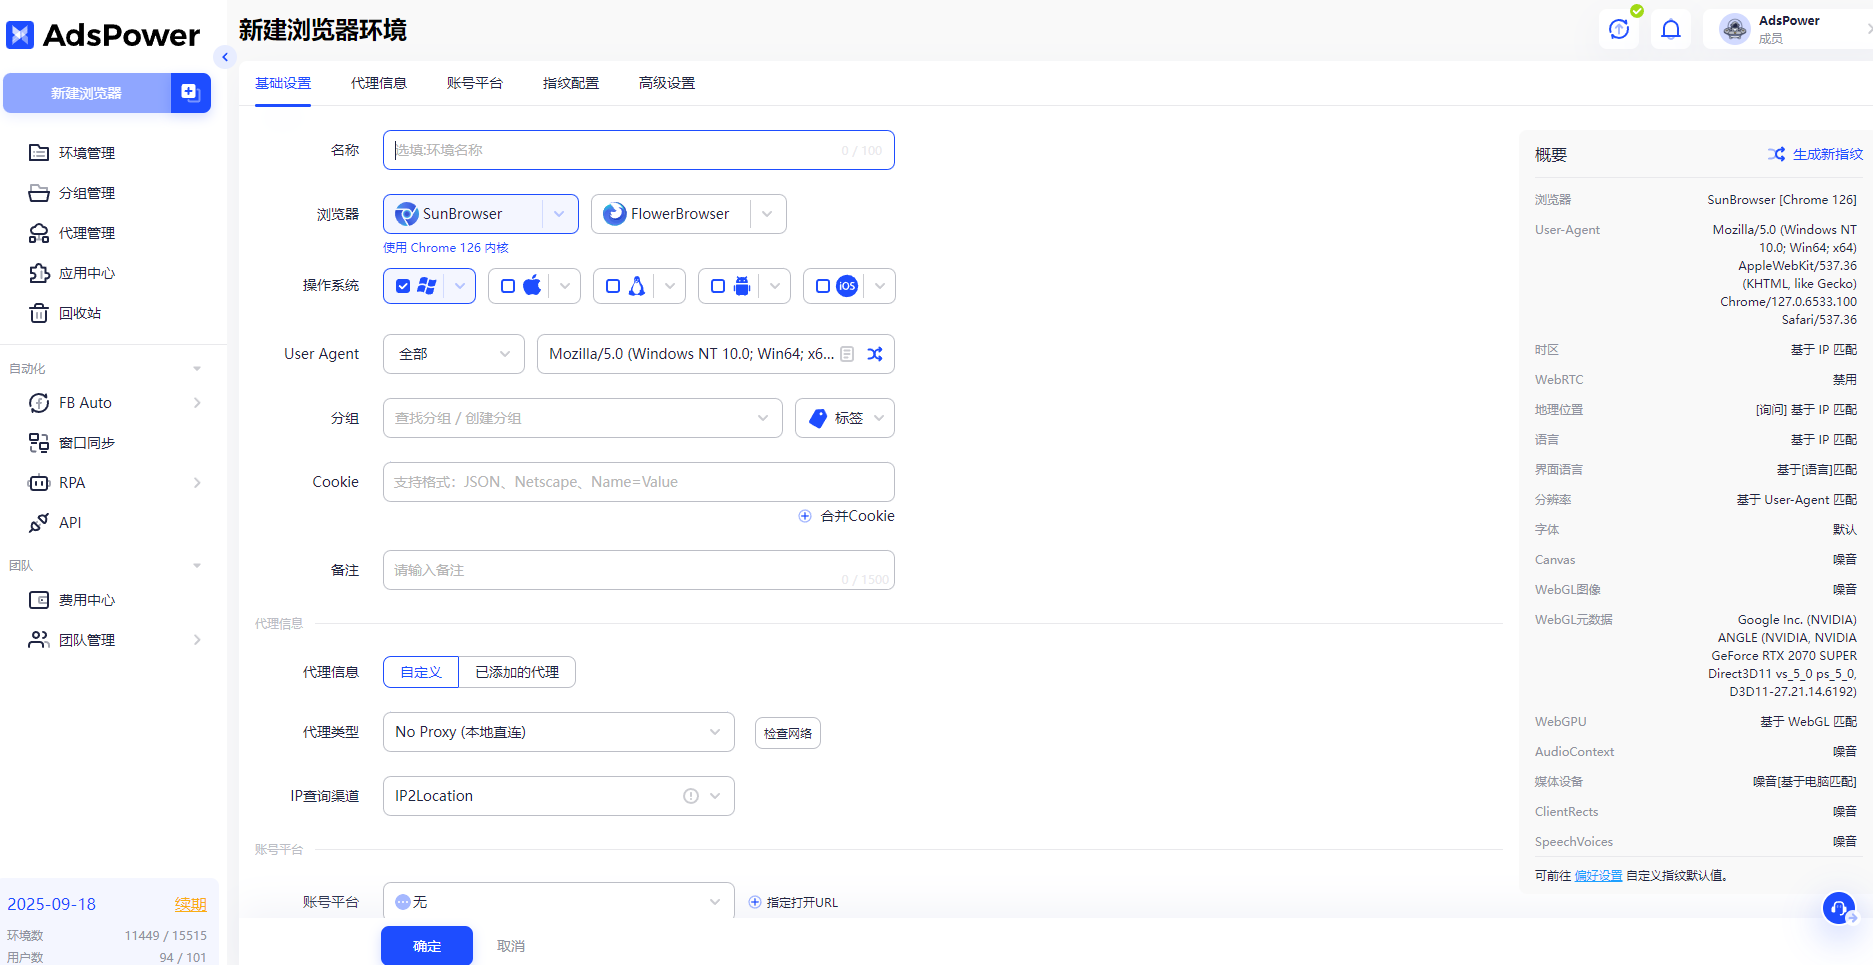Switch to 基础设置 tab

(x=283, y=83)
